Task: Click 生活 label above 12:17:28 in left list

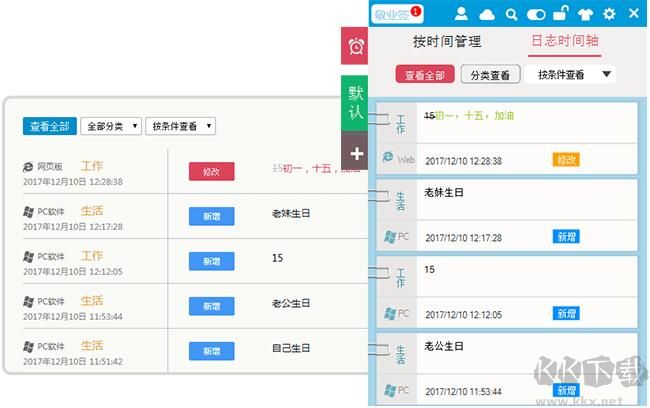Action: tap(92, 211)
